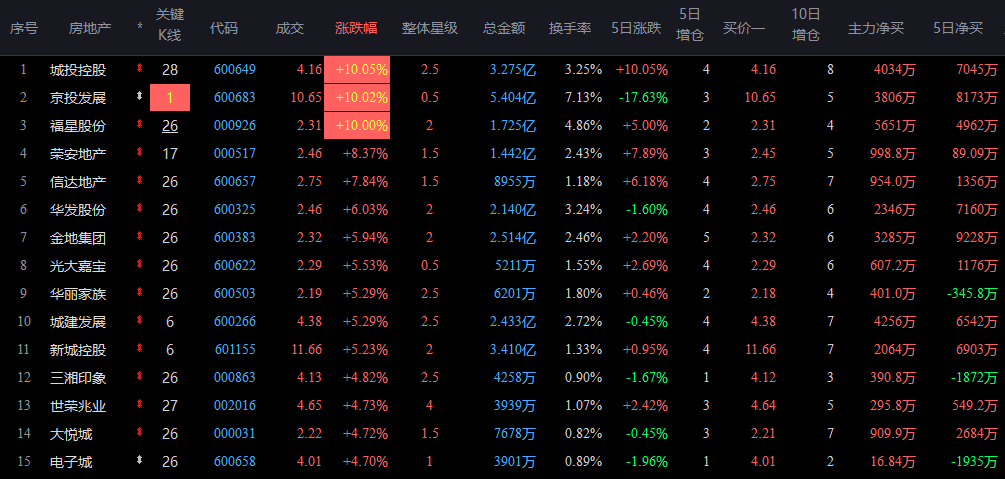
Task: Click the 5日增仓 column header
Action: point(690,24)
